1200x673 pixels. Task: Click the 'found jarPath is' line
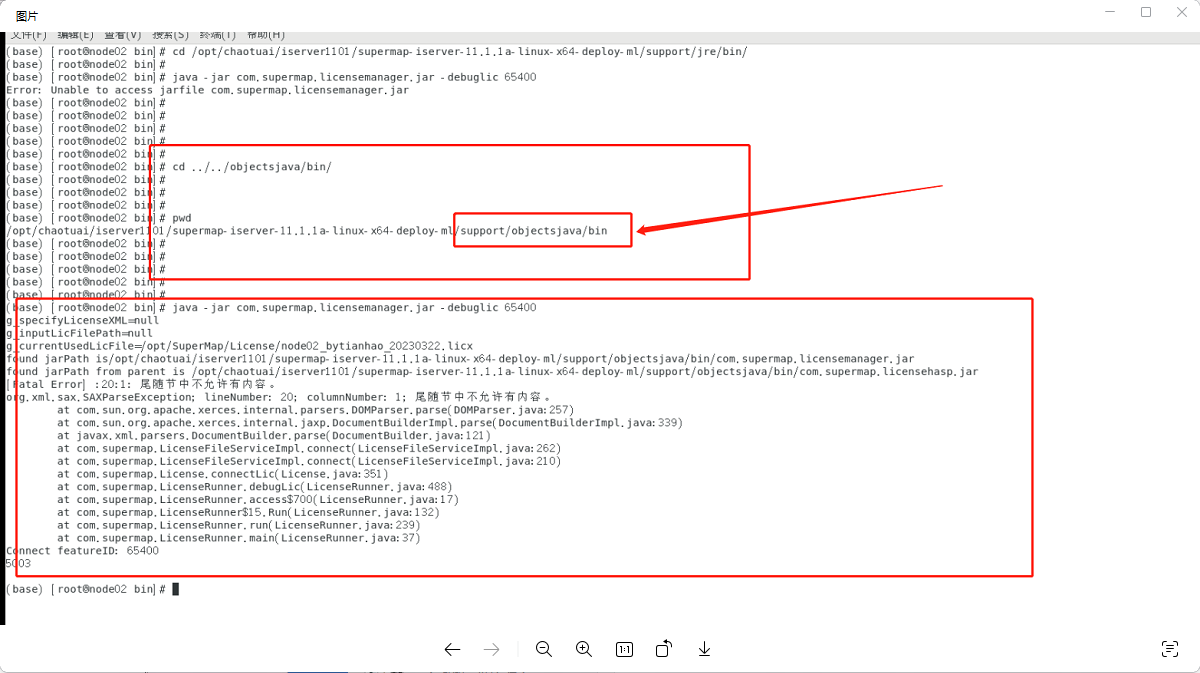click(x=460, y=359)
